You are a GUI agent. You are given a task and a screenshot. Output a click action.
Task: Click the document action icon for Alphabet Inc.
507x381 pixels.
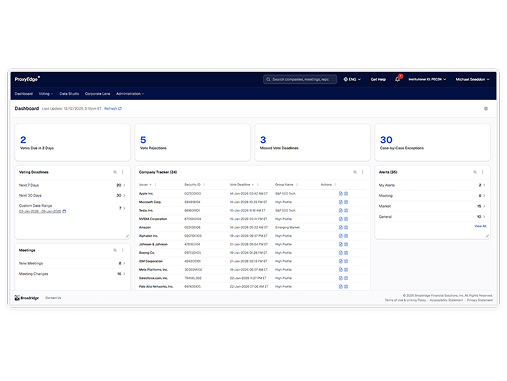click(341, 236)
